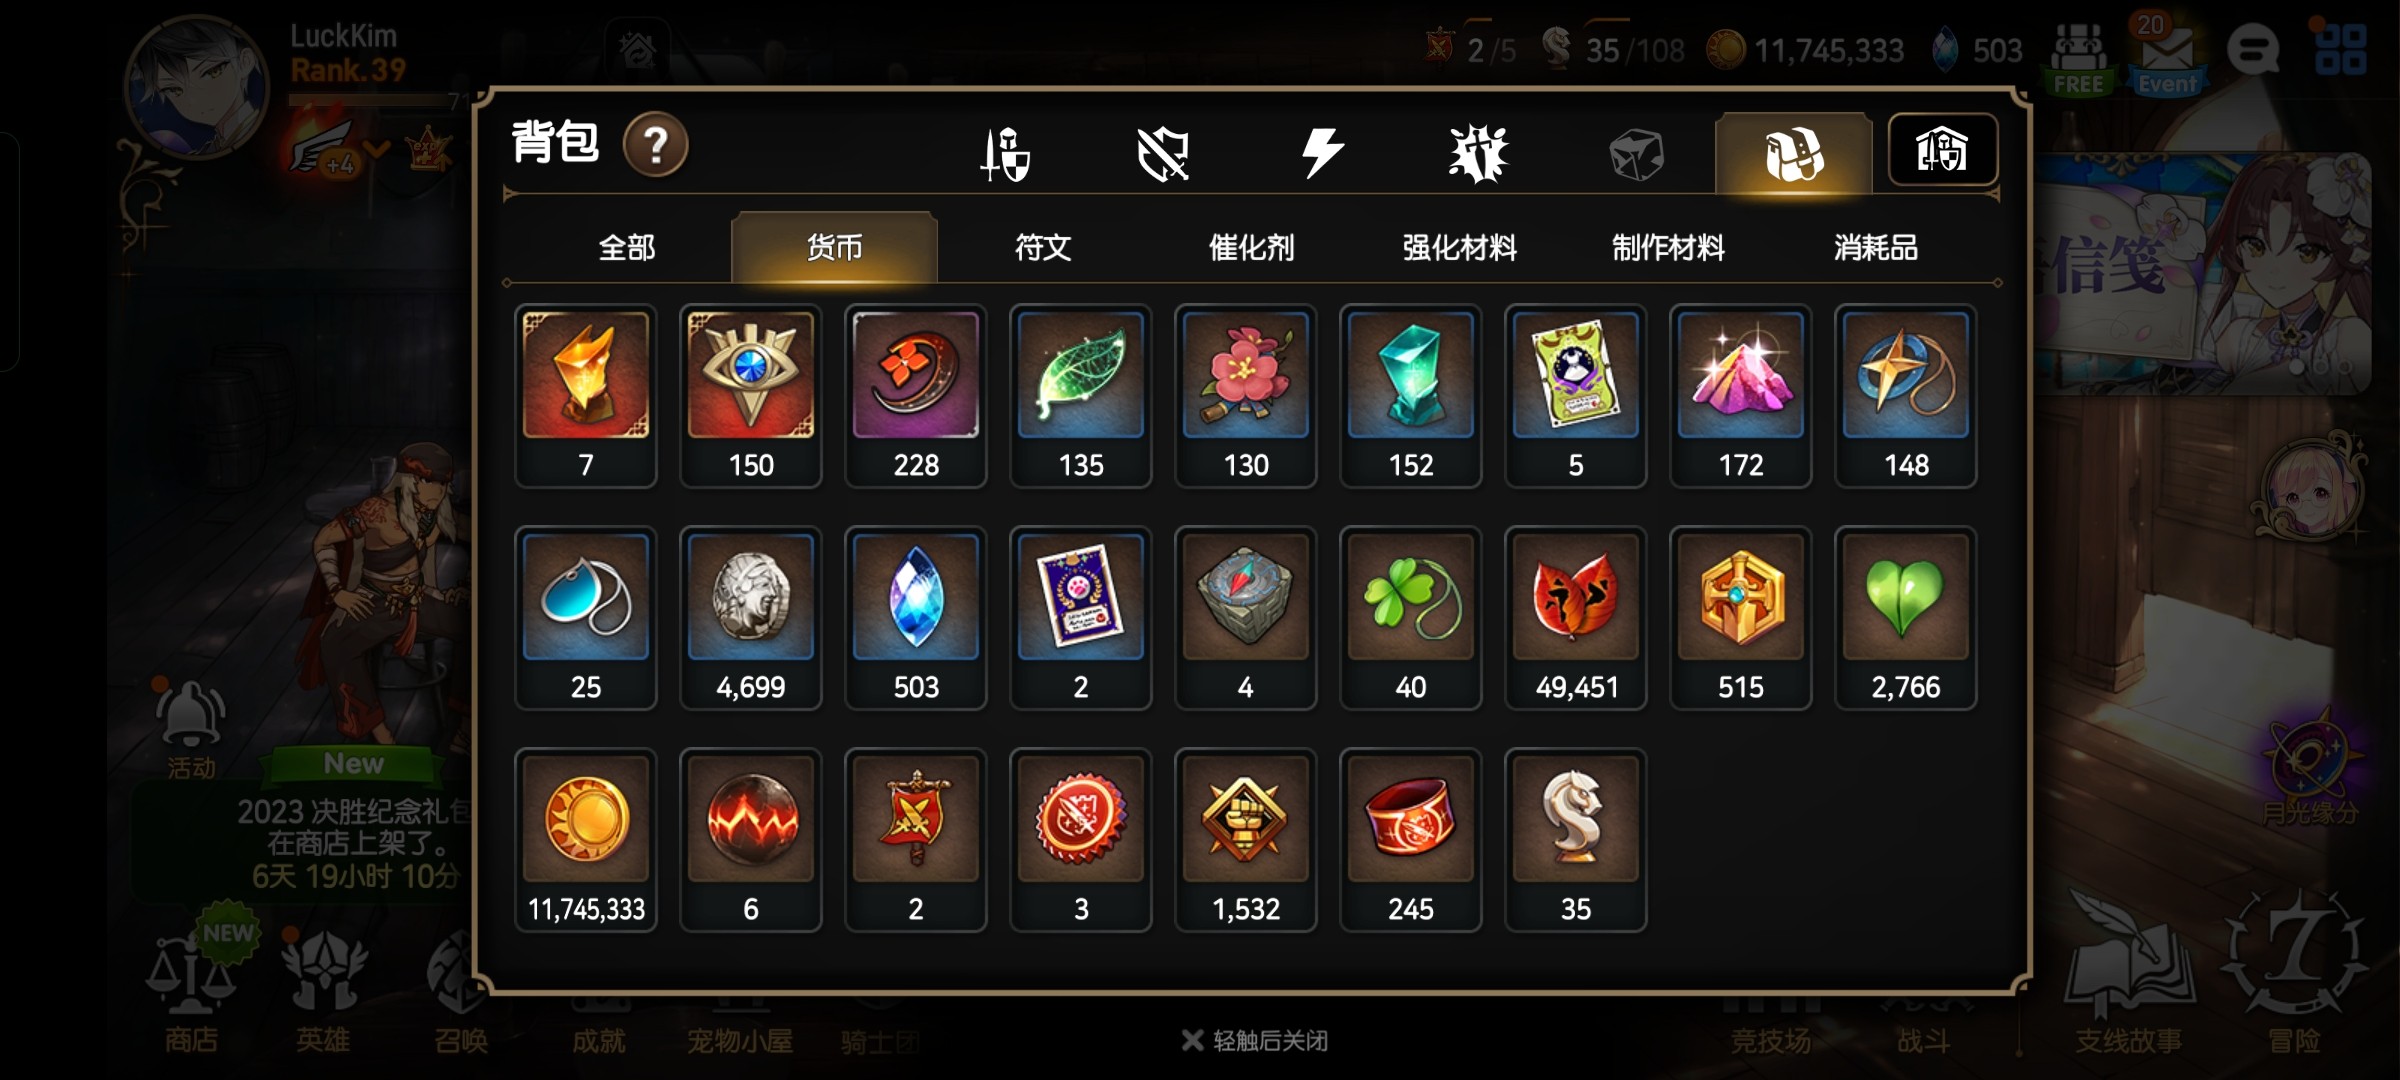Select the weapon and shield equipment category icon
The image size is (2400, 1080).
click(x=1005, y=154)
